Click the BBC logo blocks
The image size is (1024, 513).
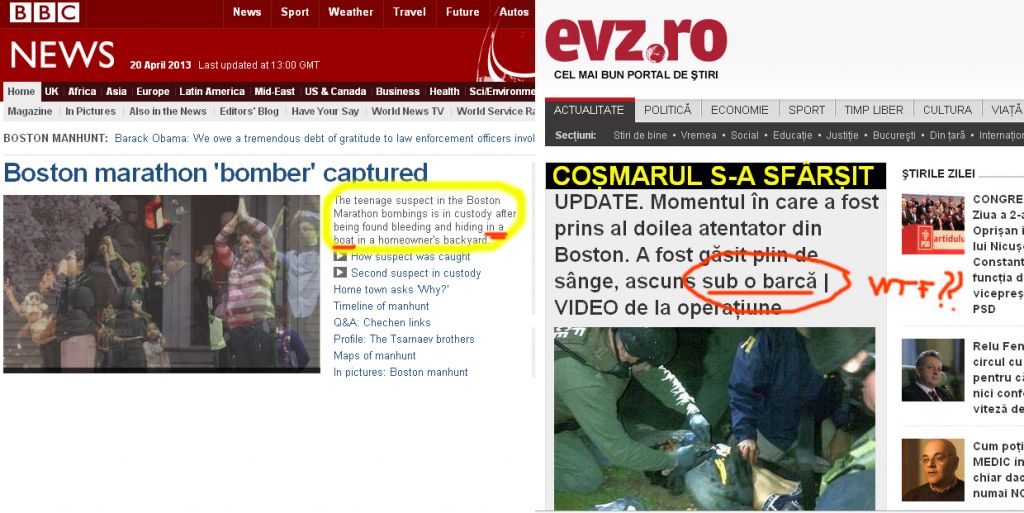[x=44, y=12]
